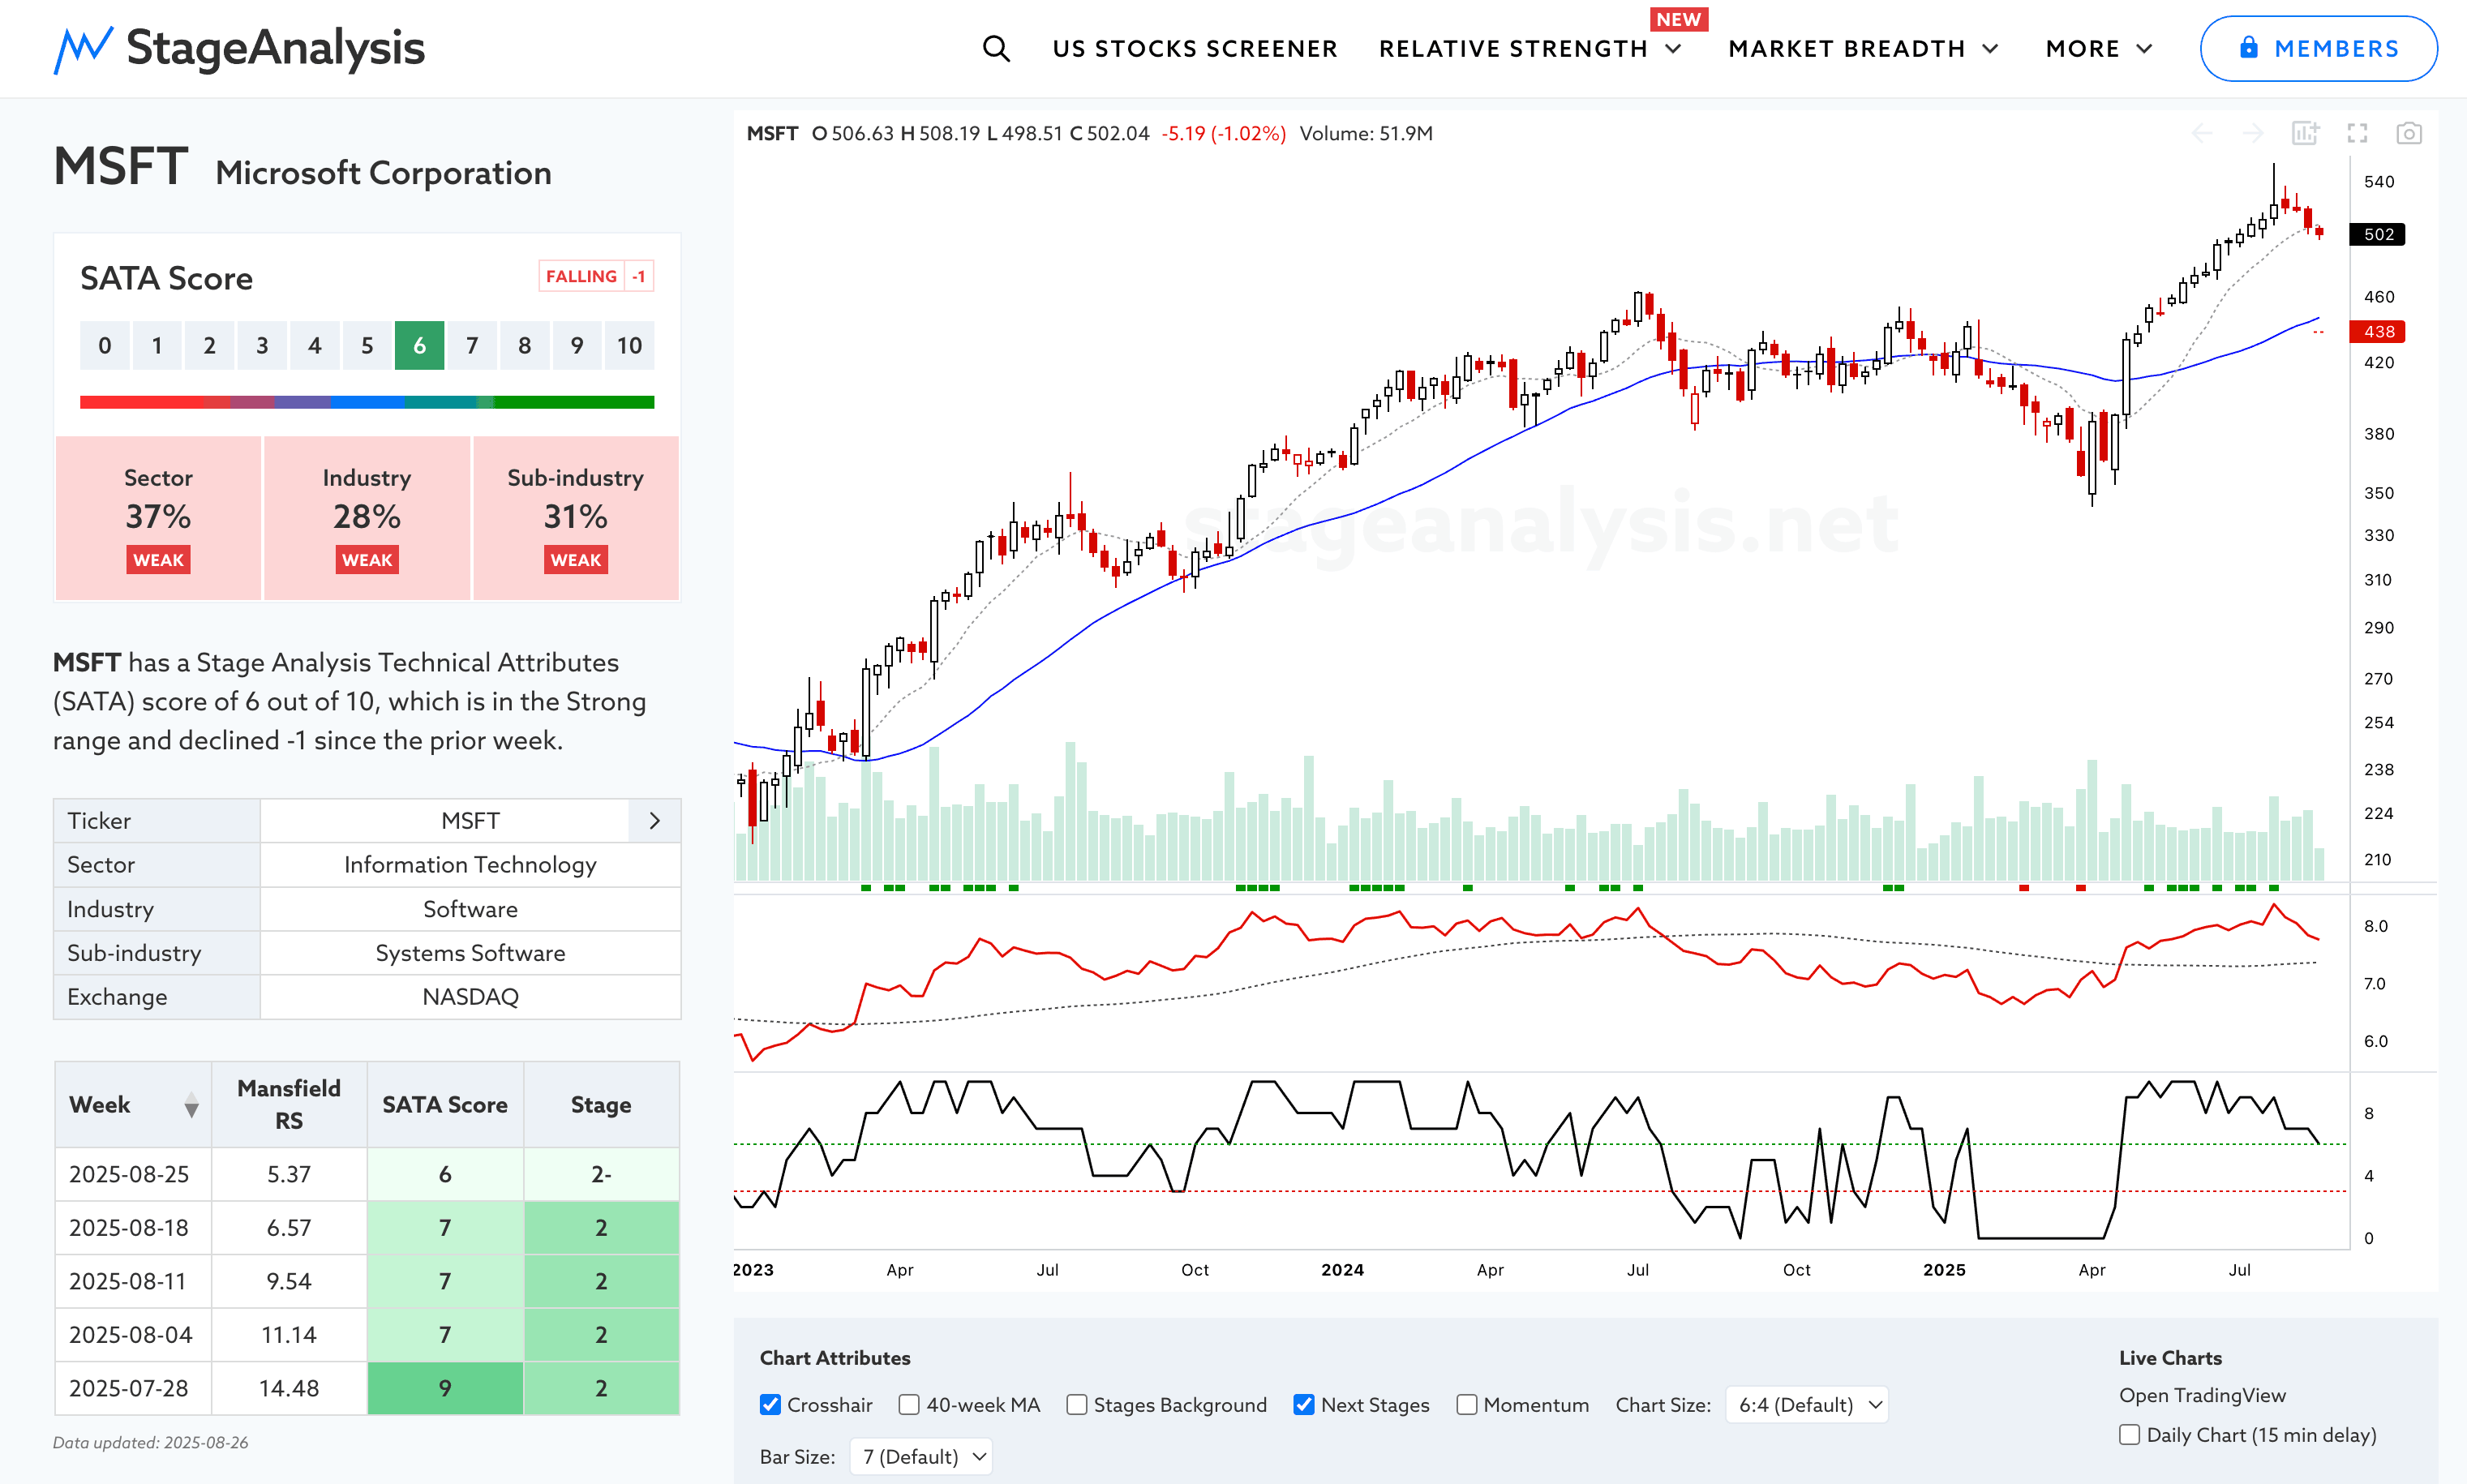The height and width of the screenshot is (1484, 2467).
Task: Click the Sub-industry 31% Weak card
Action: [x=576, y=518]
